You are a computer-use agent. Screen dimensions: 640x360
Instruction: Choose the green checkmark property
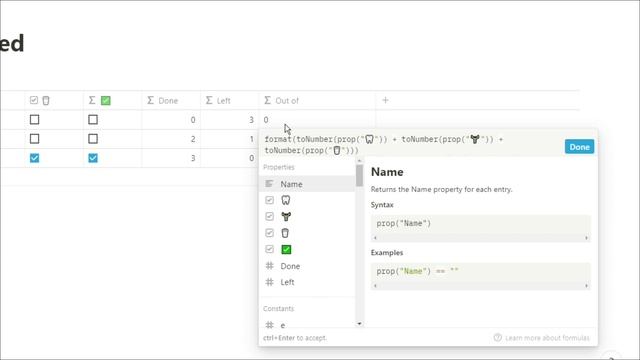click(x=307, y=249)
